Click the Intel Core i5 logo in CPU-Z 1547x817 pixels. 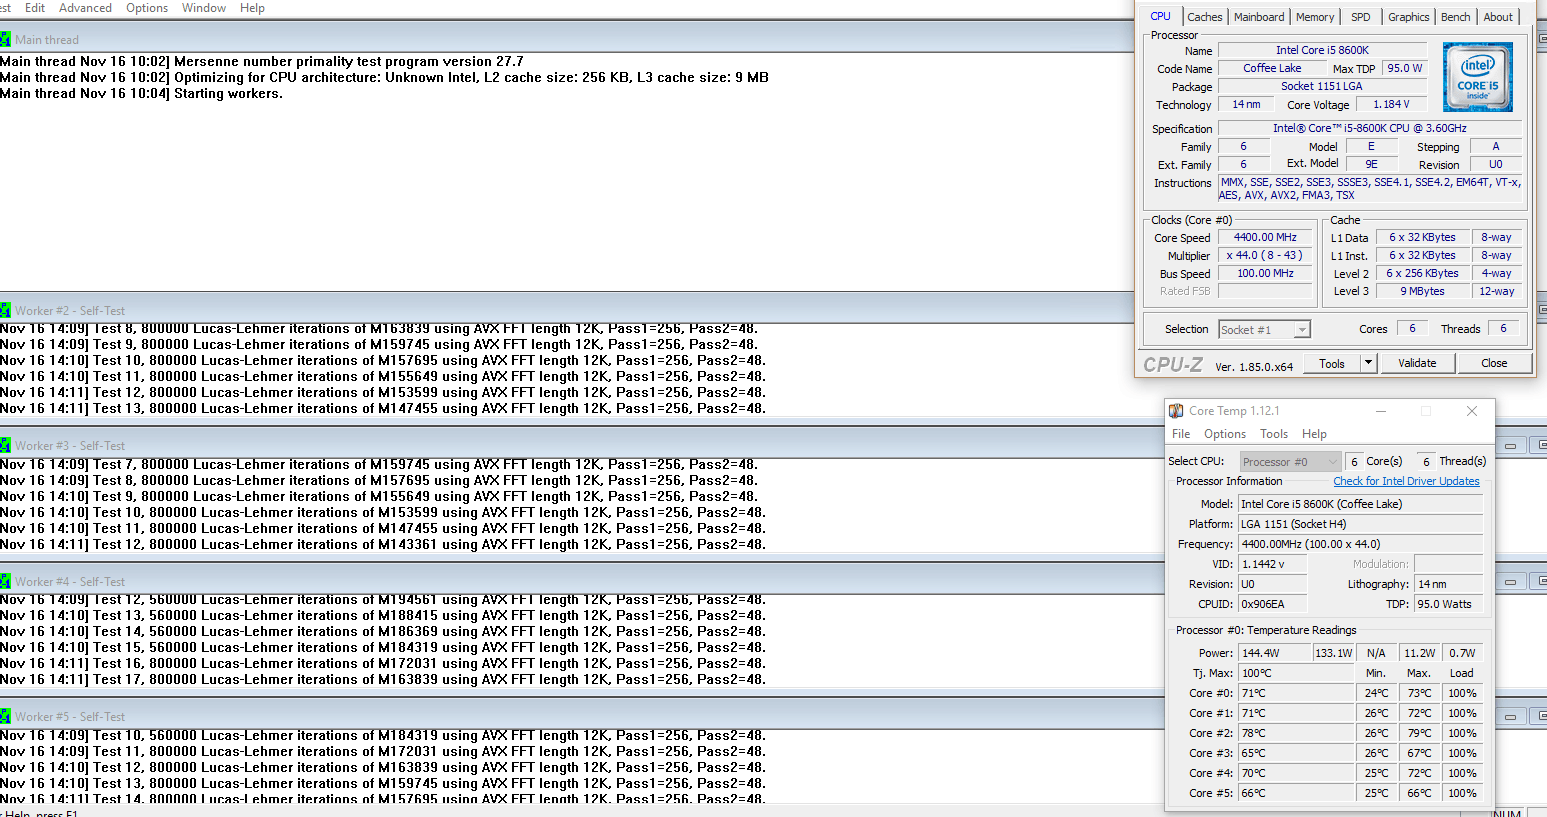(1478, 77)
